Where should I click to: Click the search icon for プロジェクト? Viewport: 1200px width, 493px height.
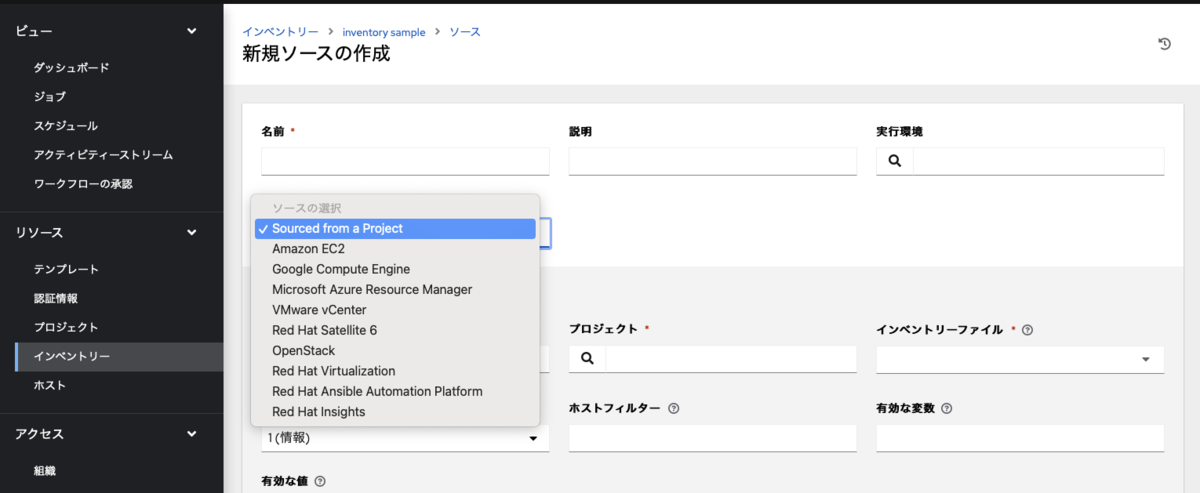click(x=587, y=359)
